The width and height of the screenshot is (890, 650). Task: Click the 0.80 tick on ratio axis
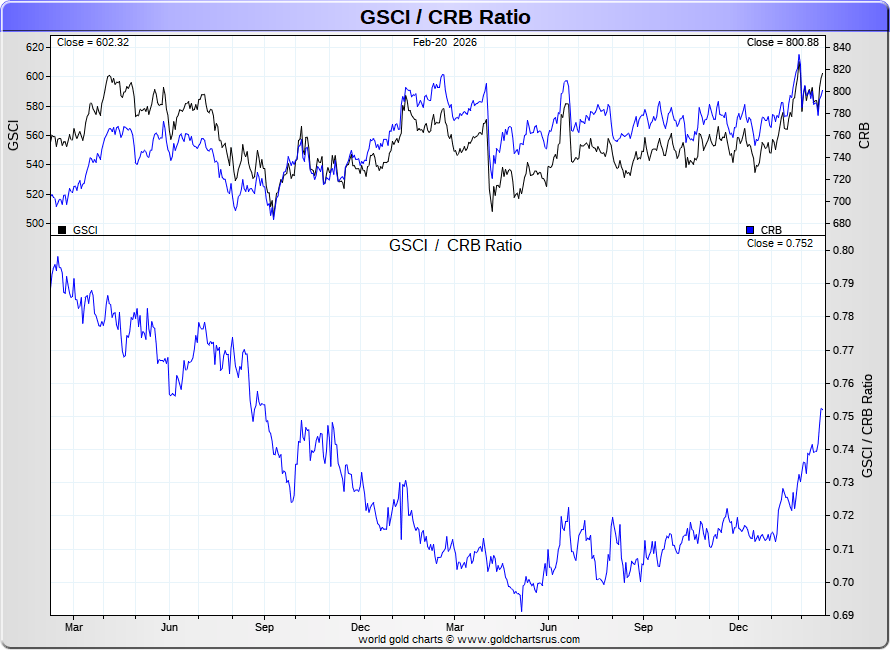843,250
